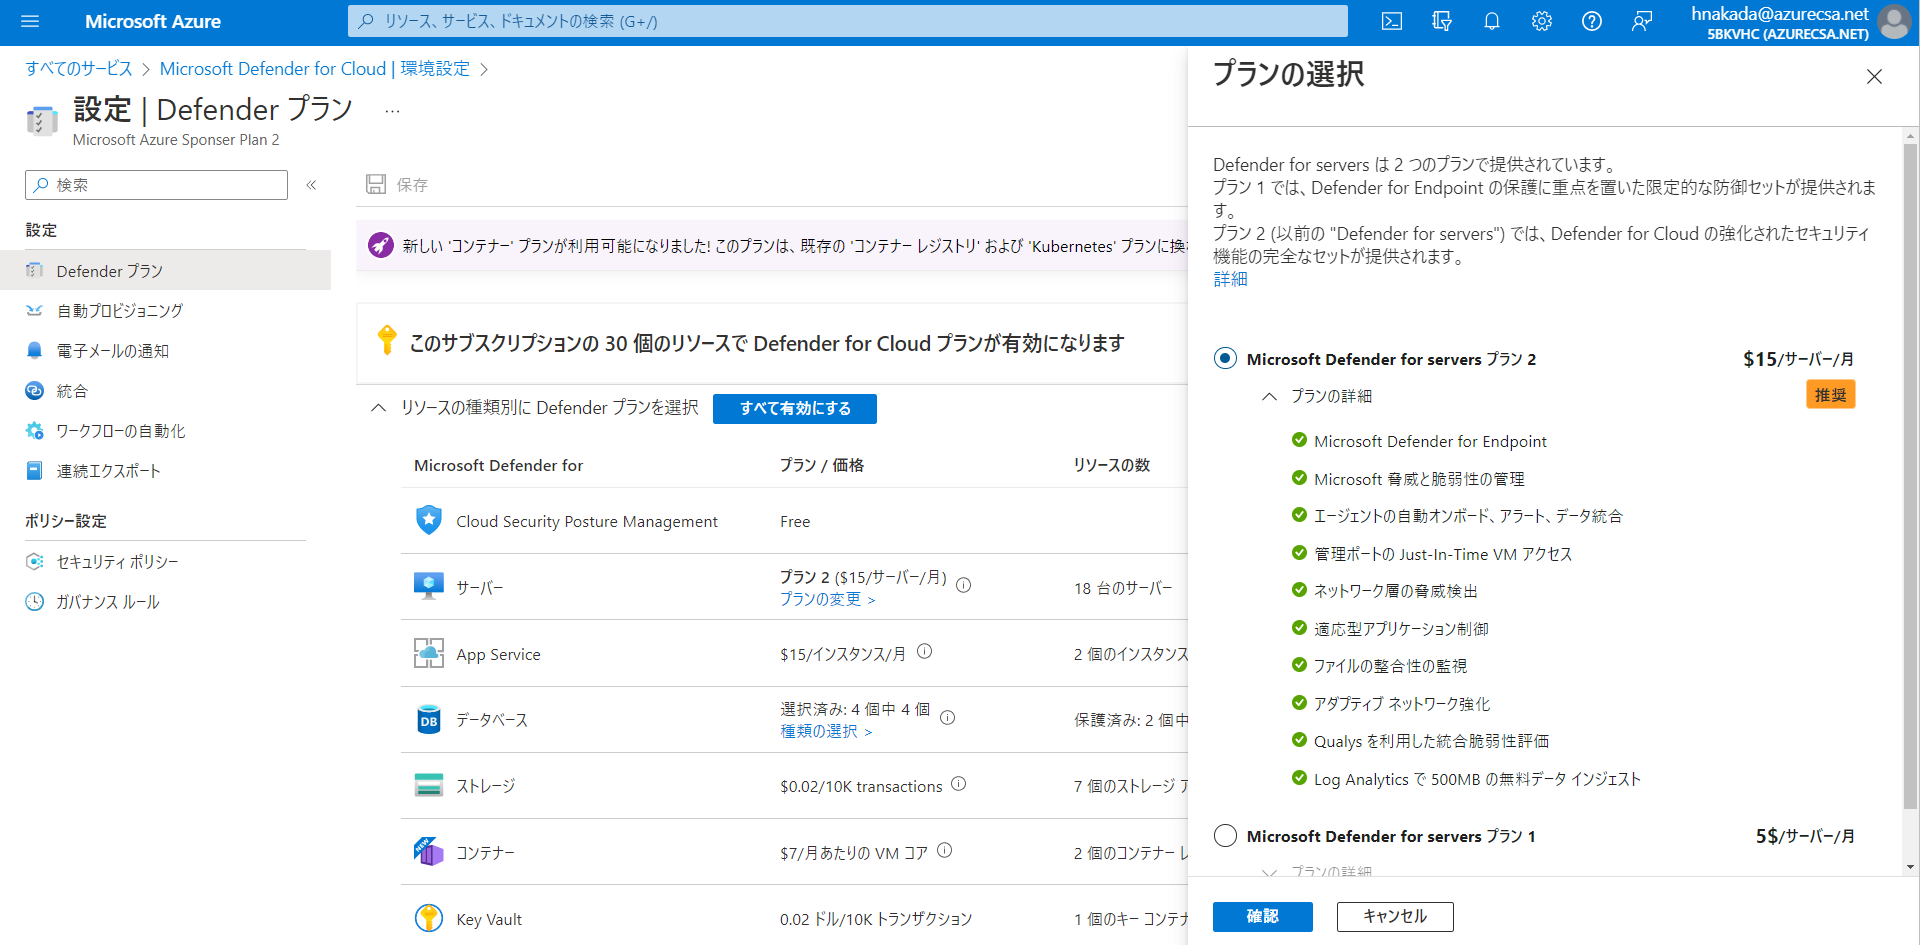Close the プランの選択 panel
This screenshot has width=1920, height=945.
pos(1874,76)
